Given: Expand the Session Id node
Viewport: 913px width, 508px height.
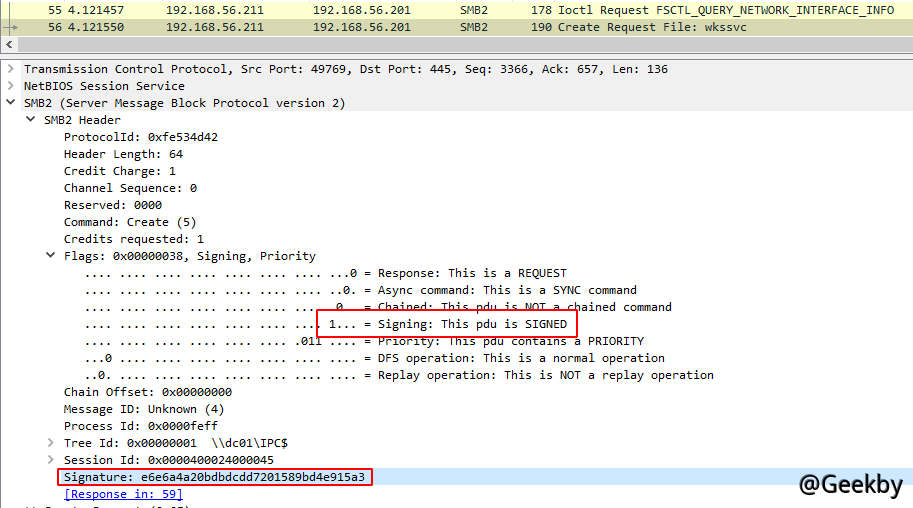Looking at the screenshot, I should (50, 460).
